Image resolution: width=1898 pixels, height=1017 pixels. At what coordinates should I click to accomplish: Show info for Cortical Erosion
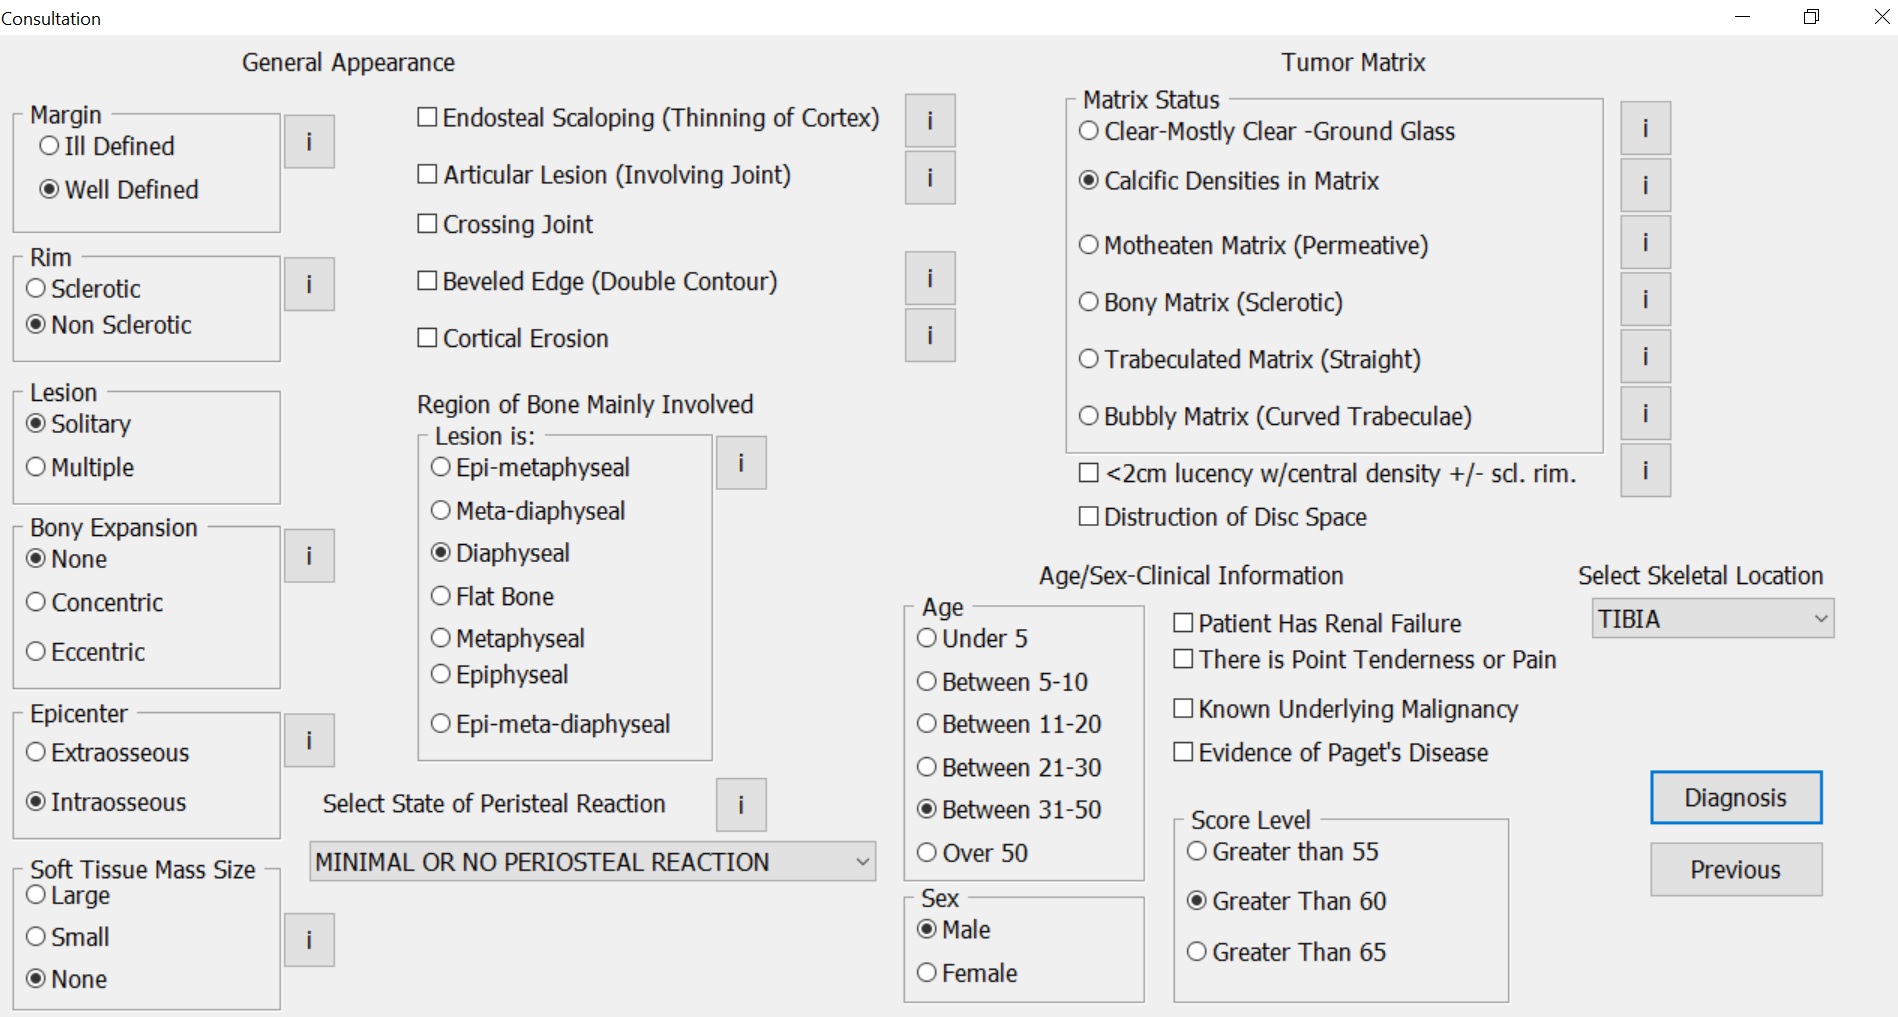point(930,335)
